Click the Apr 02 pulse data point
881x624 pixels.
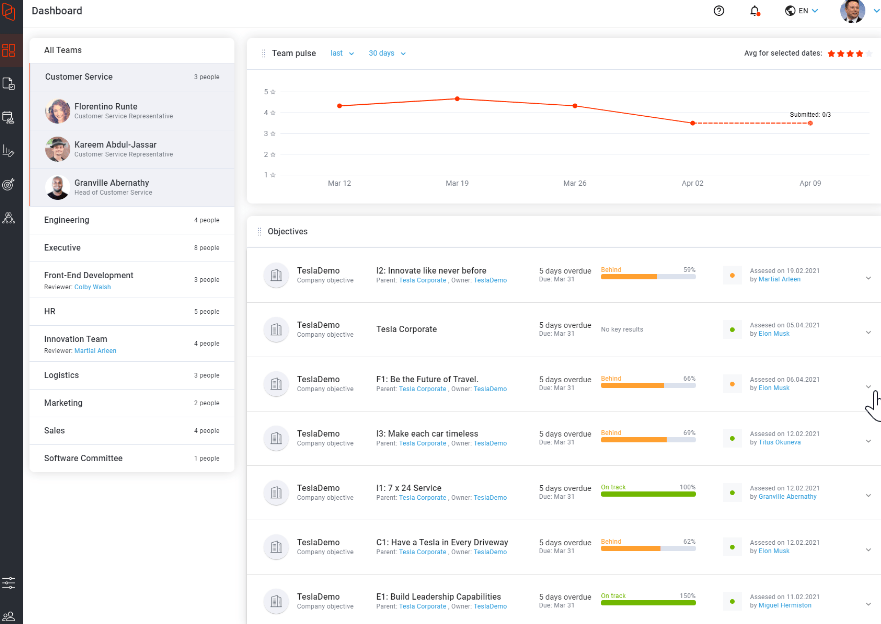pos(692,123)
